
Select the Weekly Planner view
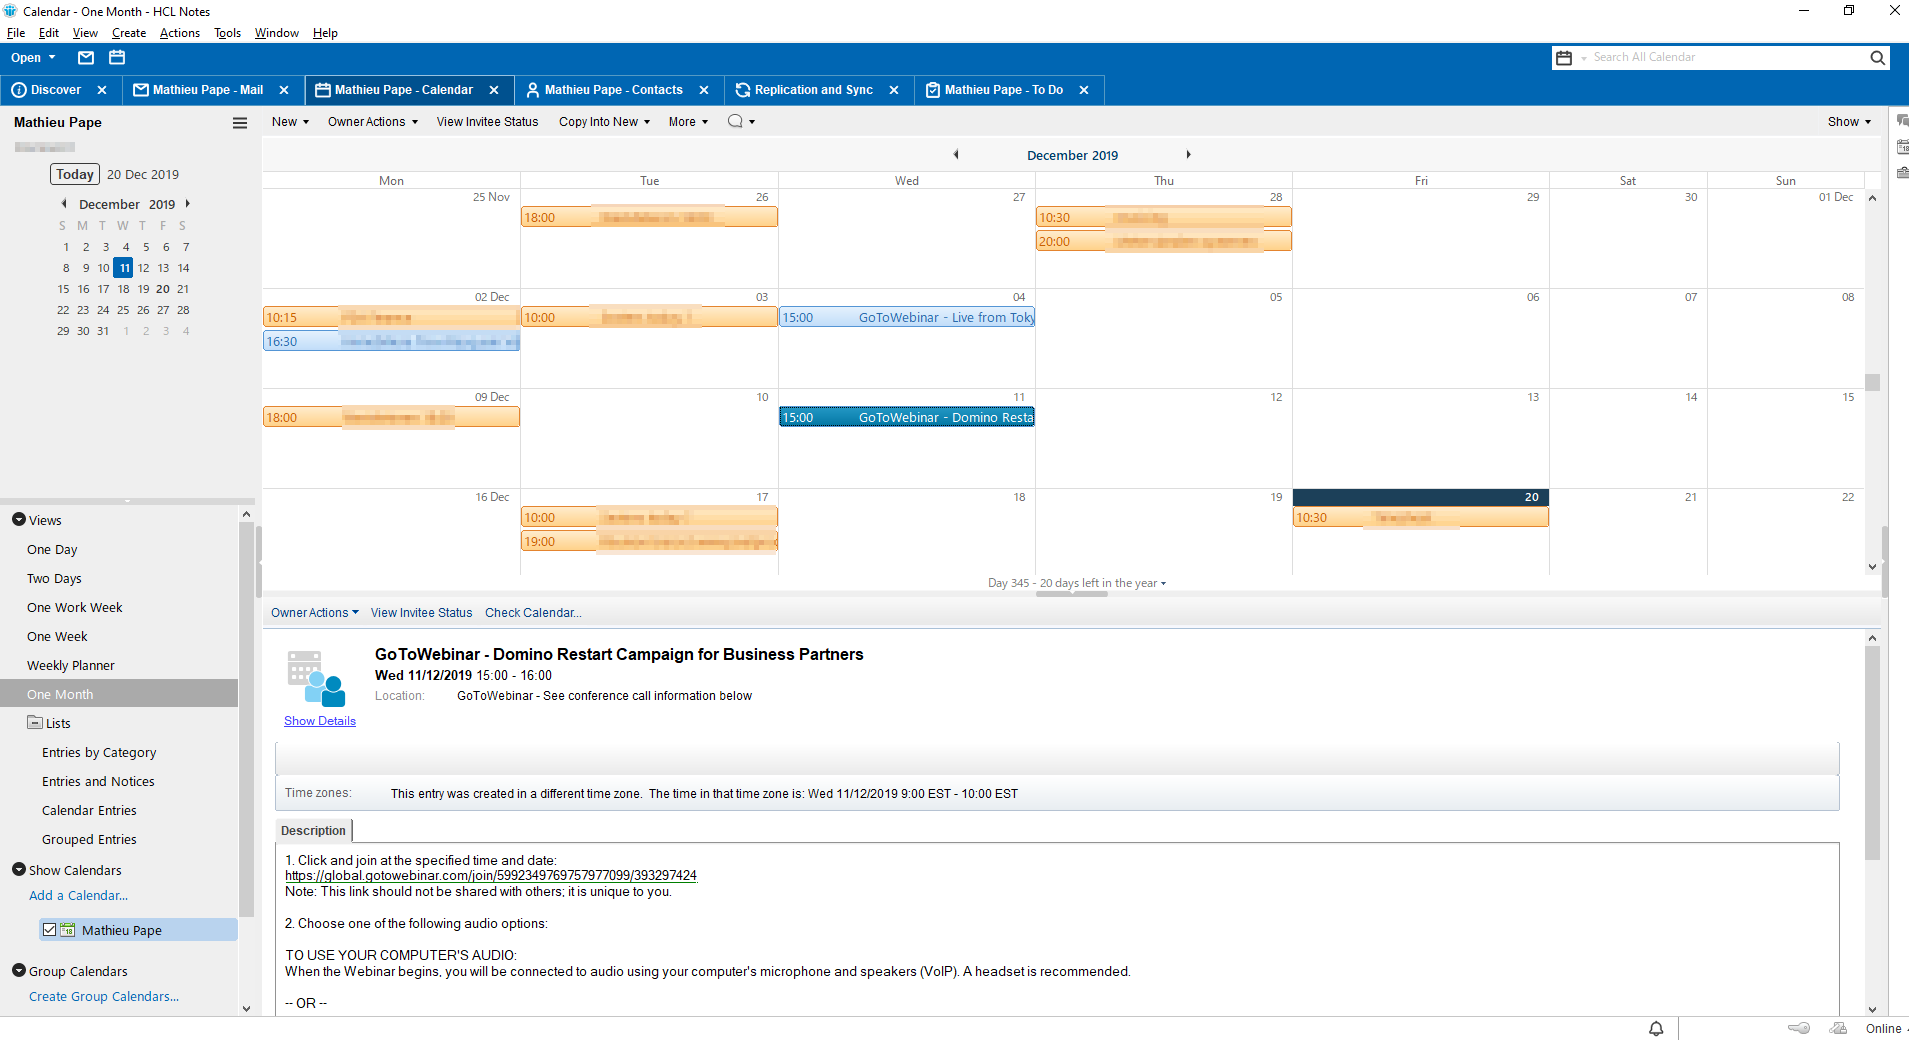(x=71, y=665)
